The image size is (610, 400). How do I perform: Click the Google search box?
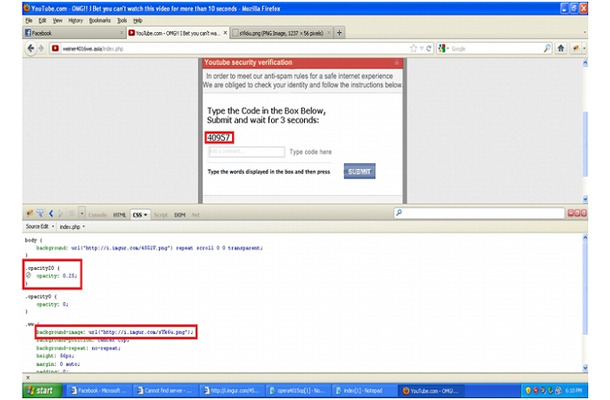tap(496, 49)
